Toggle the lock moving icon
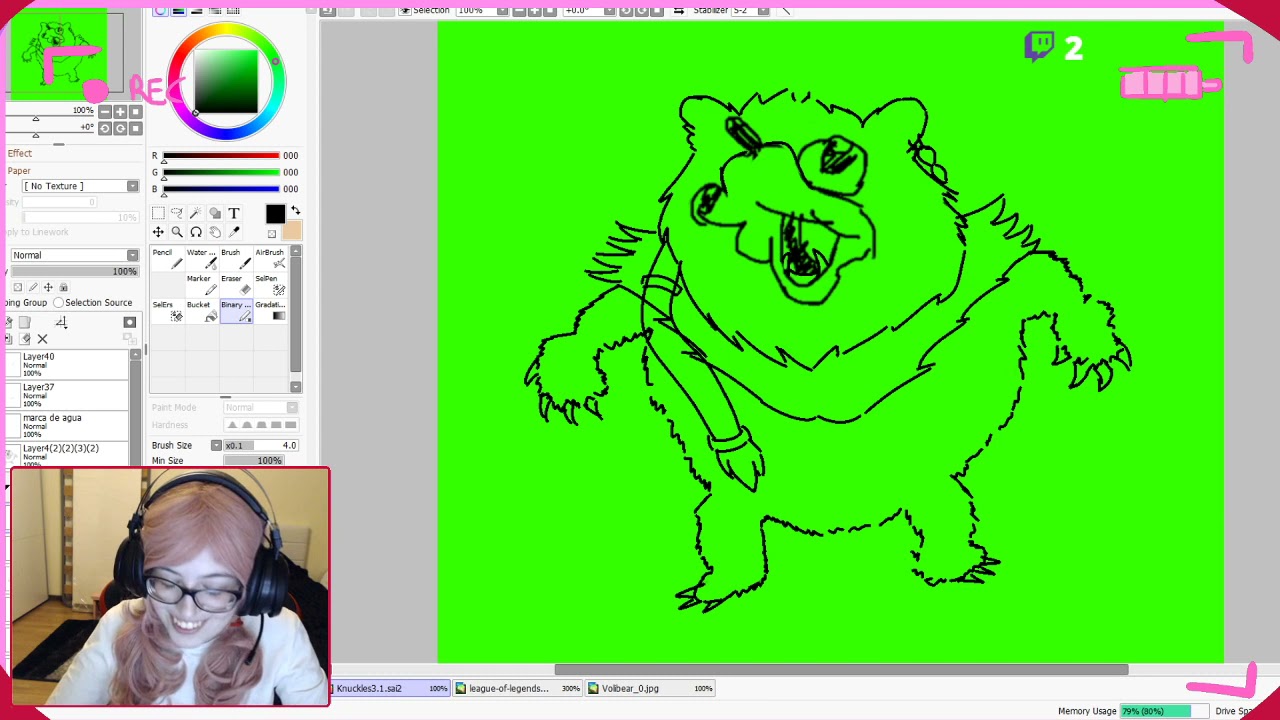Image resolution: width=1280 pixels, height=720 pixels. [x=48, y=288]
